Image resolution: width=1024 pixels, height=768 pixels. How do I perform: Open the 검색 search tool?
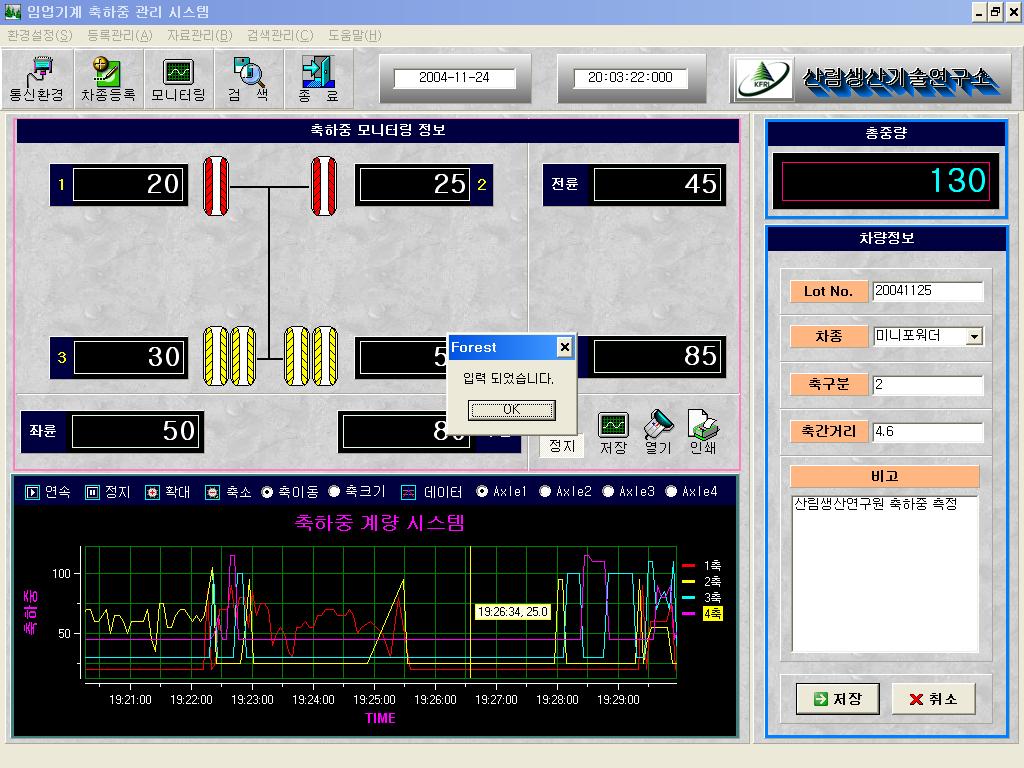248,78
